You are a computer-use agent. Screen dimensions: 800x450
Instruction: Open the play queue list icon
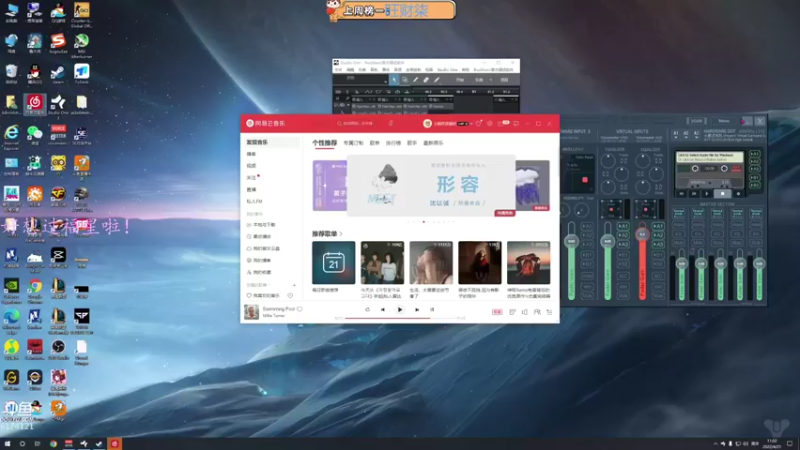click(x=549, y=312)
